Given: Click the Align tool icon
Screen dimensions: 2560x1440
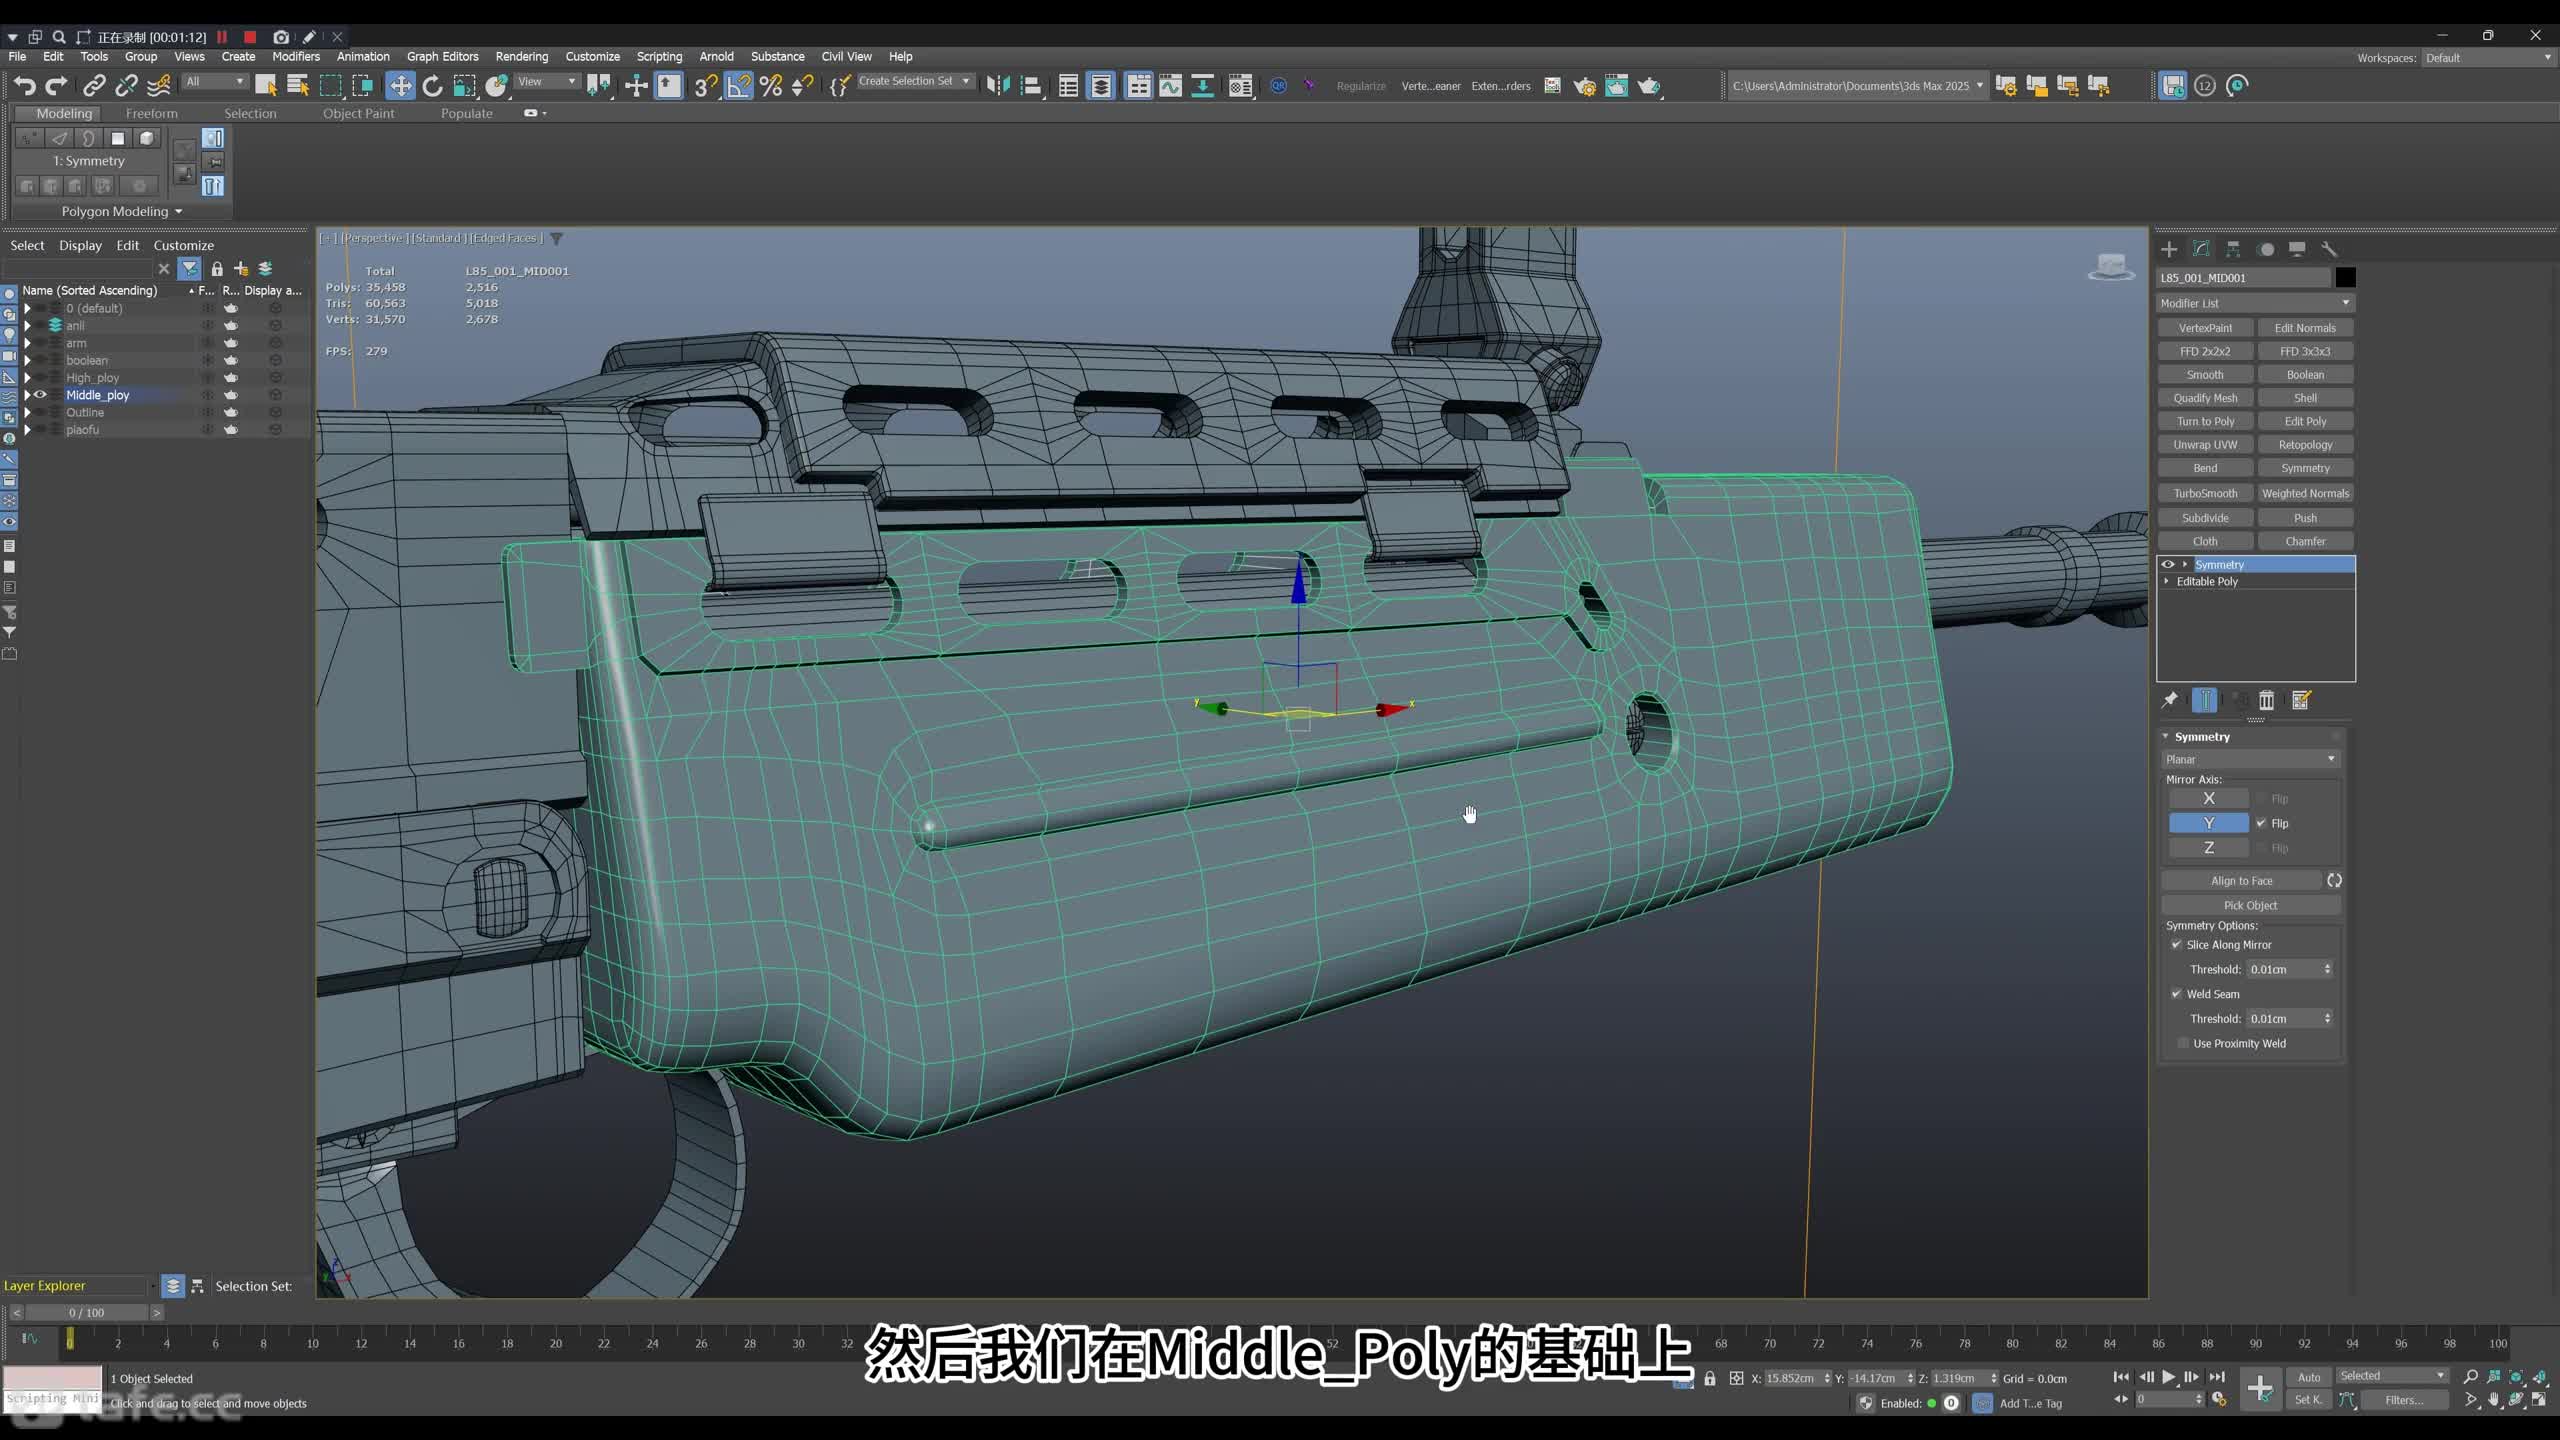Looking at the screenshot, I should tap(1031, 86).
